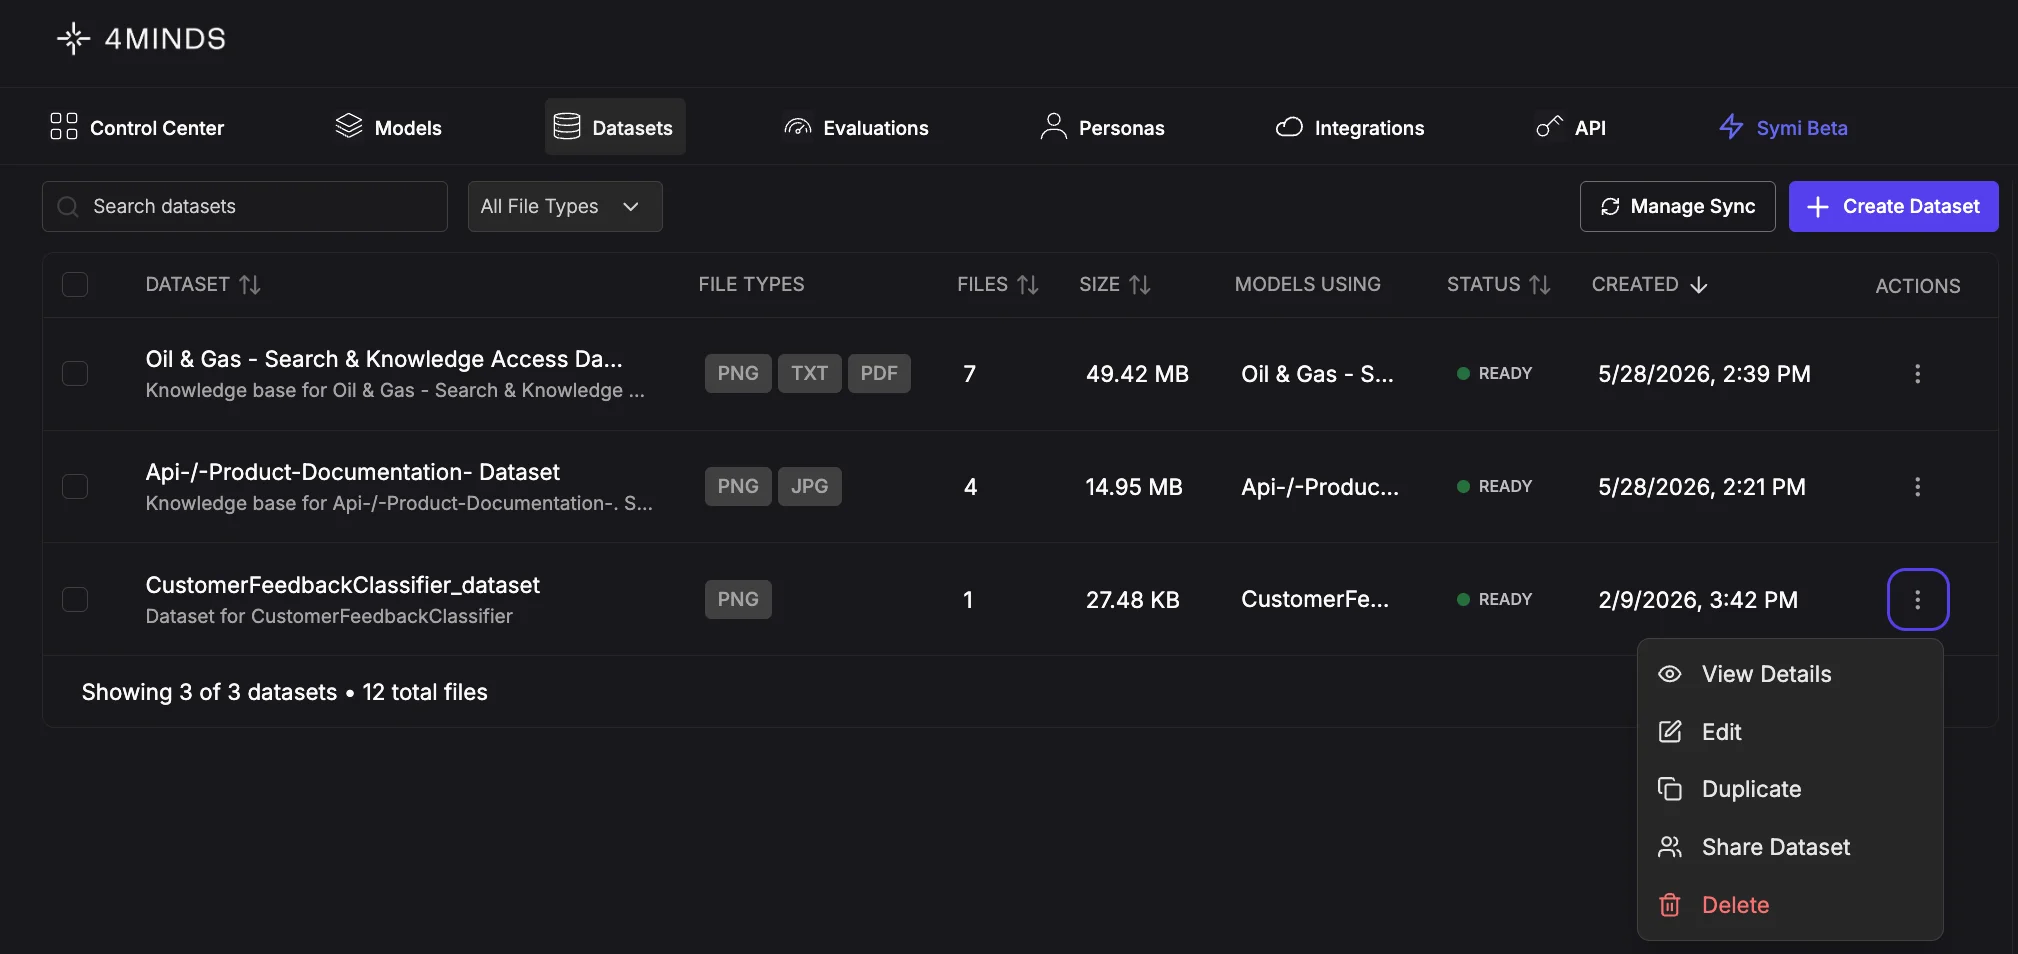Click the Search datasets field

click(245, 206)
